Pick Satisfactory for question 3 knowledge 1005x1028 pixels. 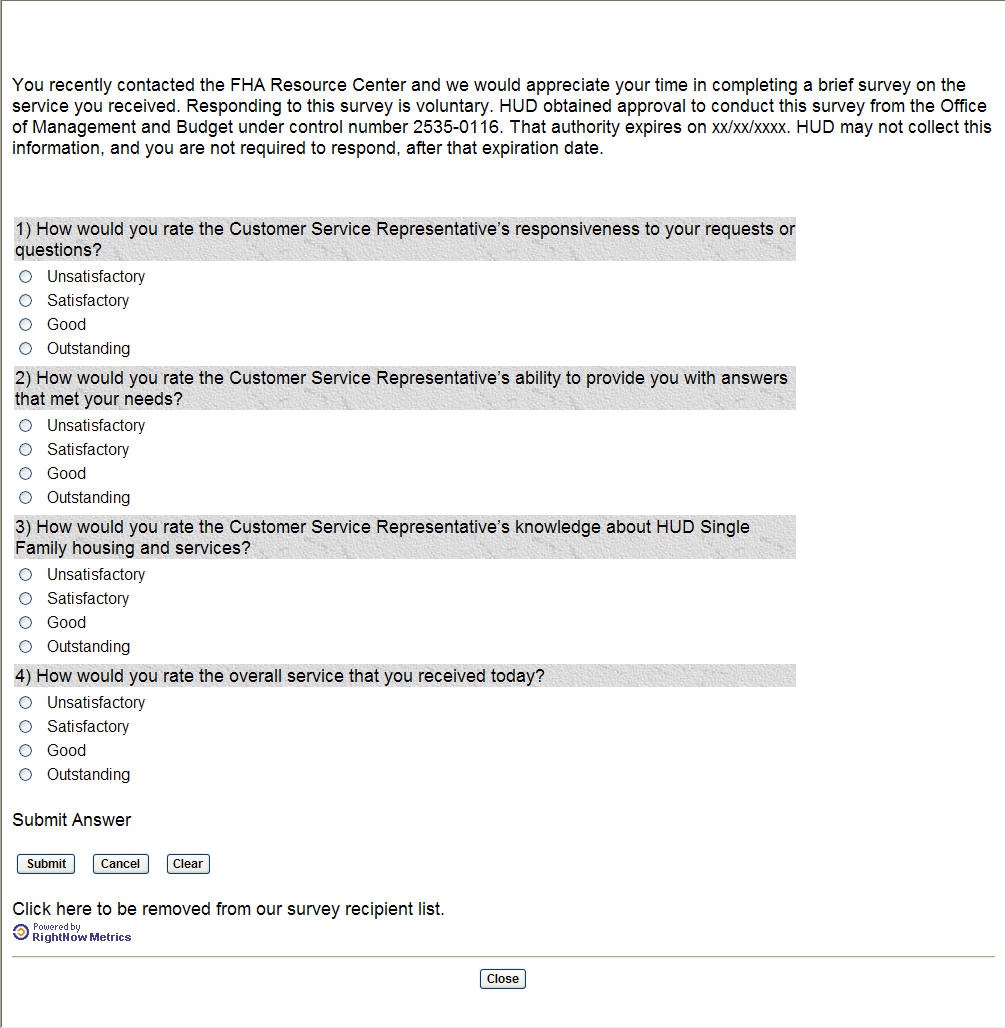pyautogui.click(x=26, y=598)
